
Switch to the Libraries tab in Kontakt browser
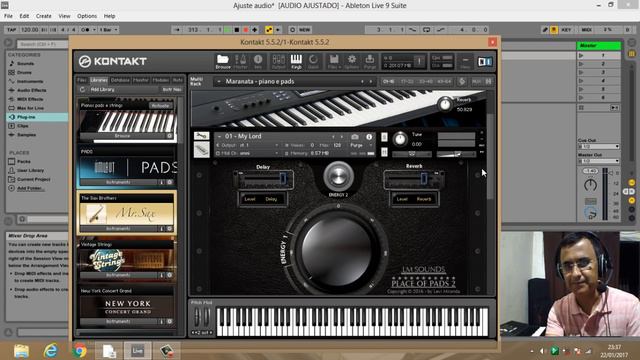point(99,80)
